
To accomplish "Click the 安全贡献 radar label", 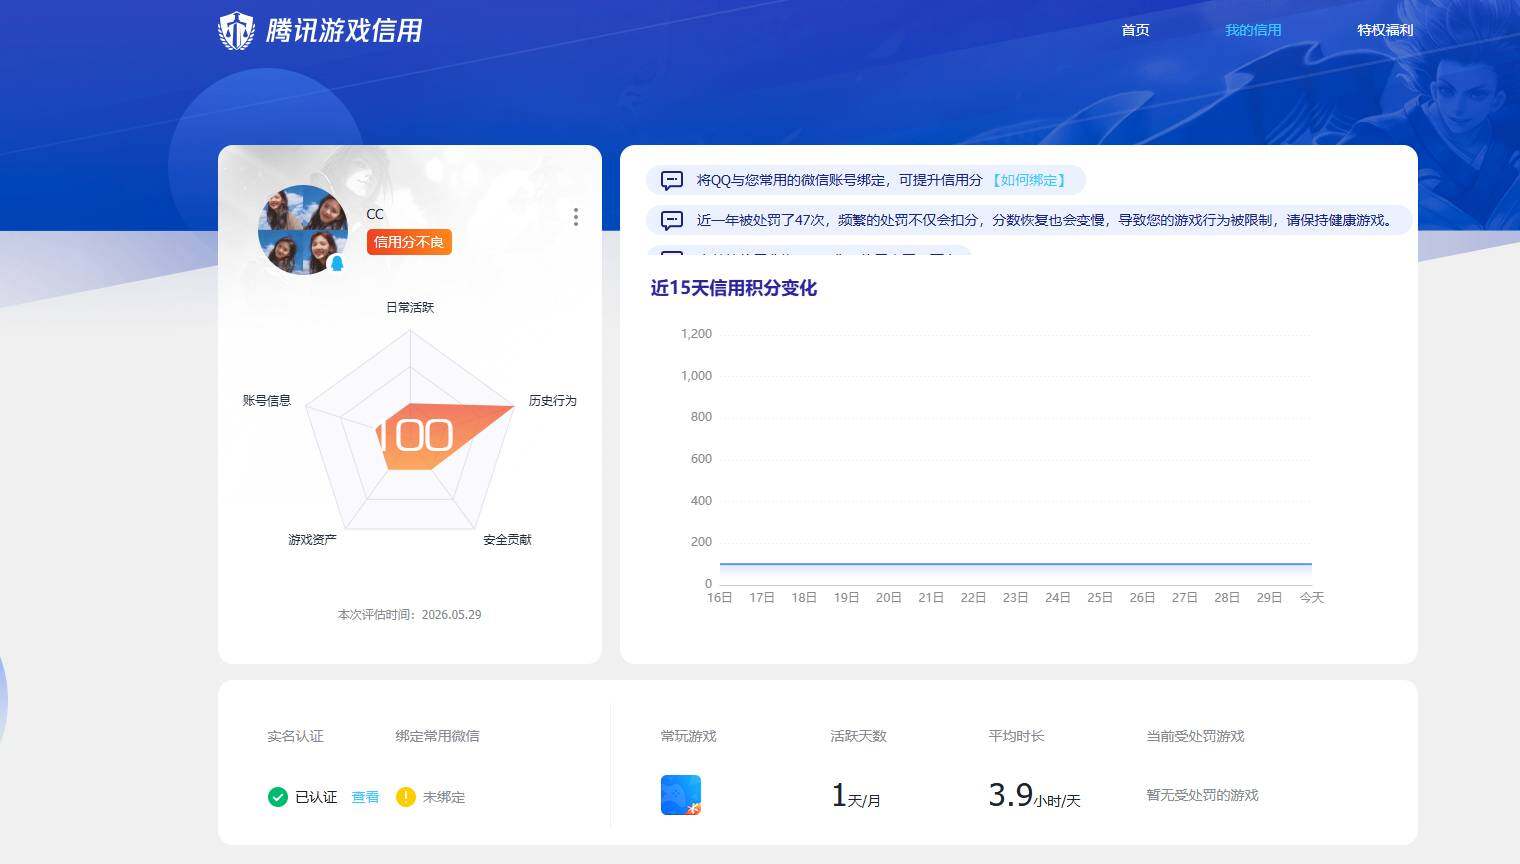I will click(508, 539).
